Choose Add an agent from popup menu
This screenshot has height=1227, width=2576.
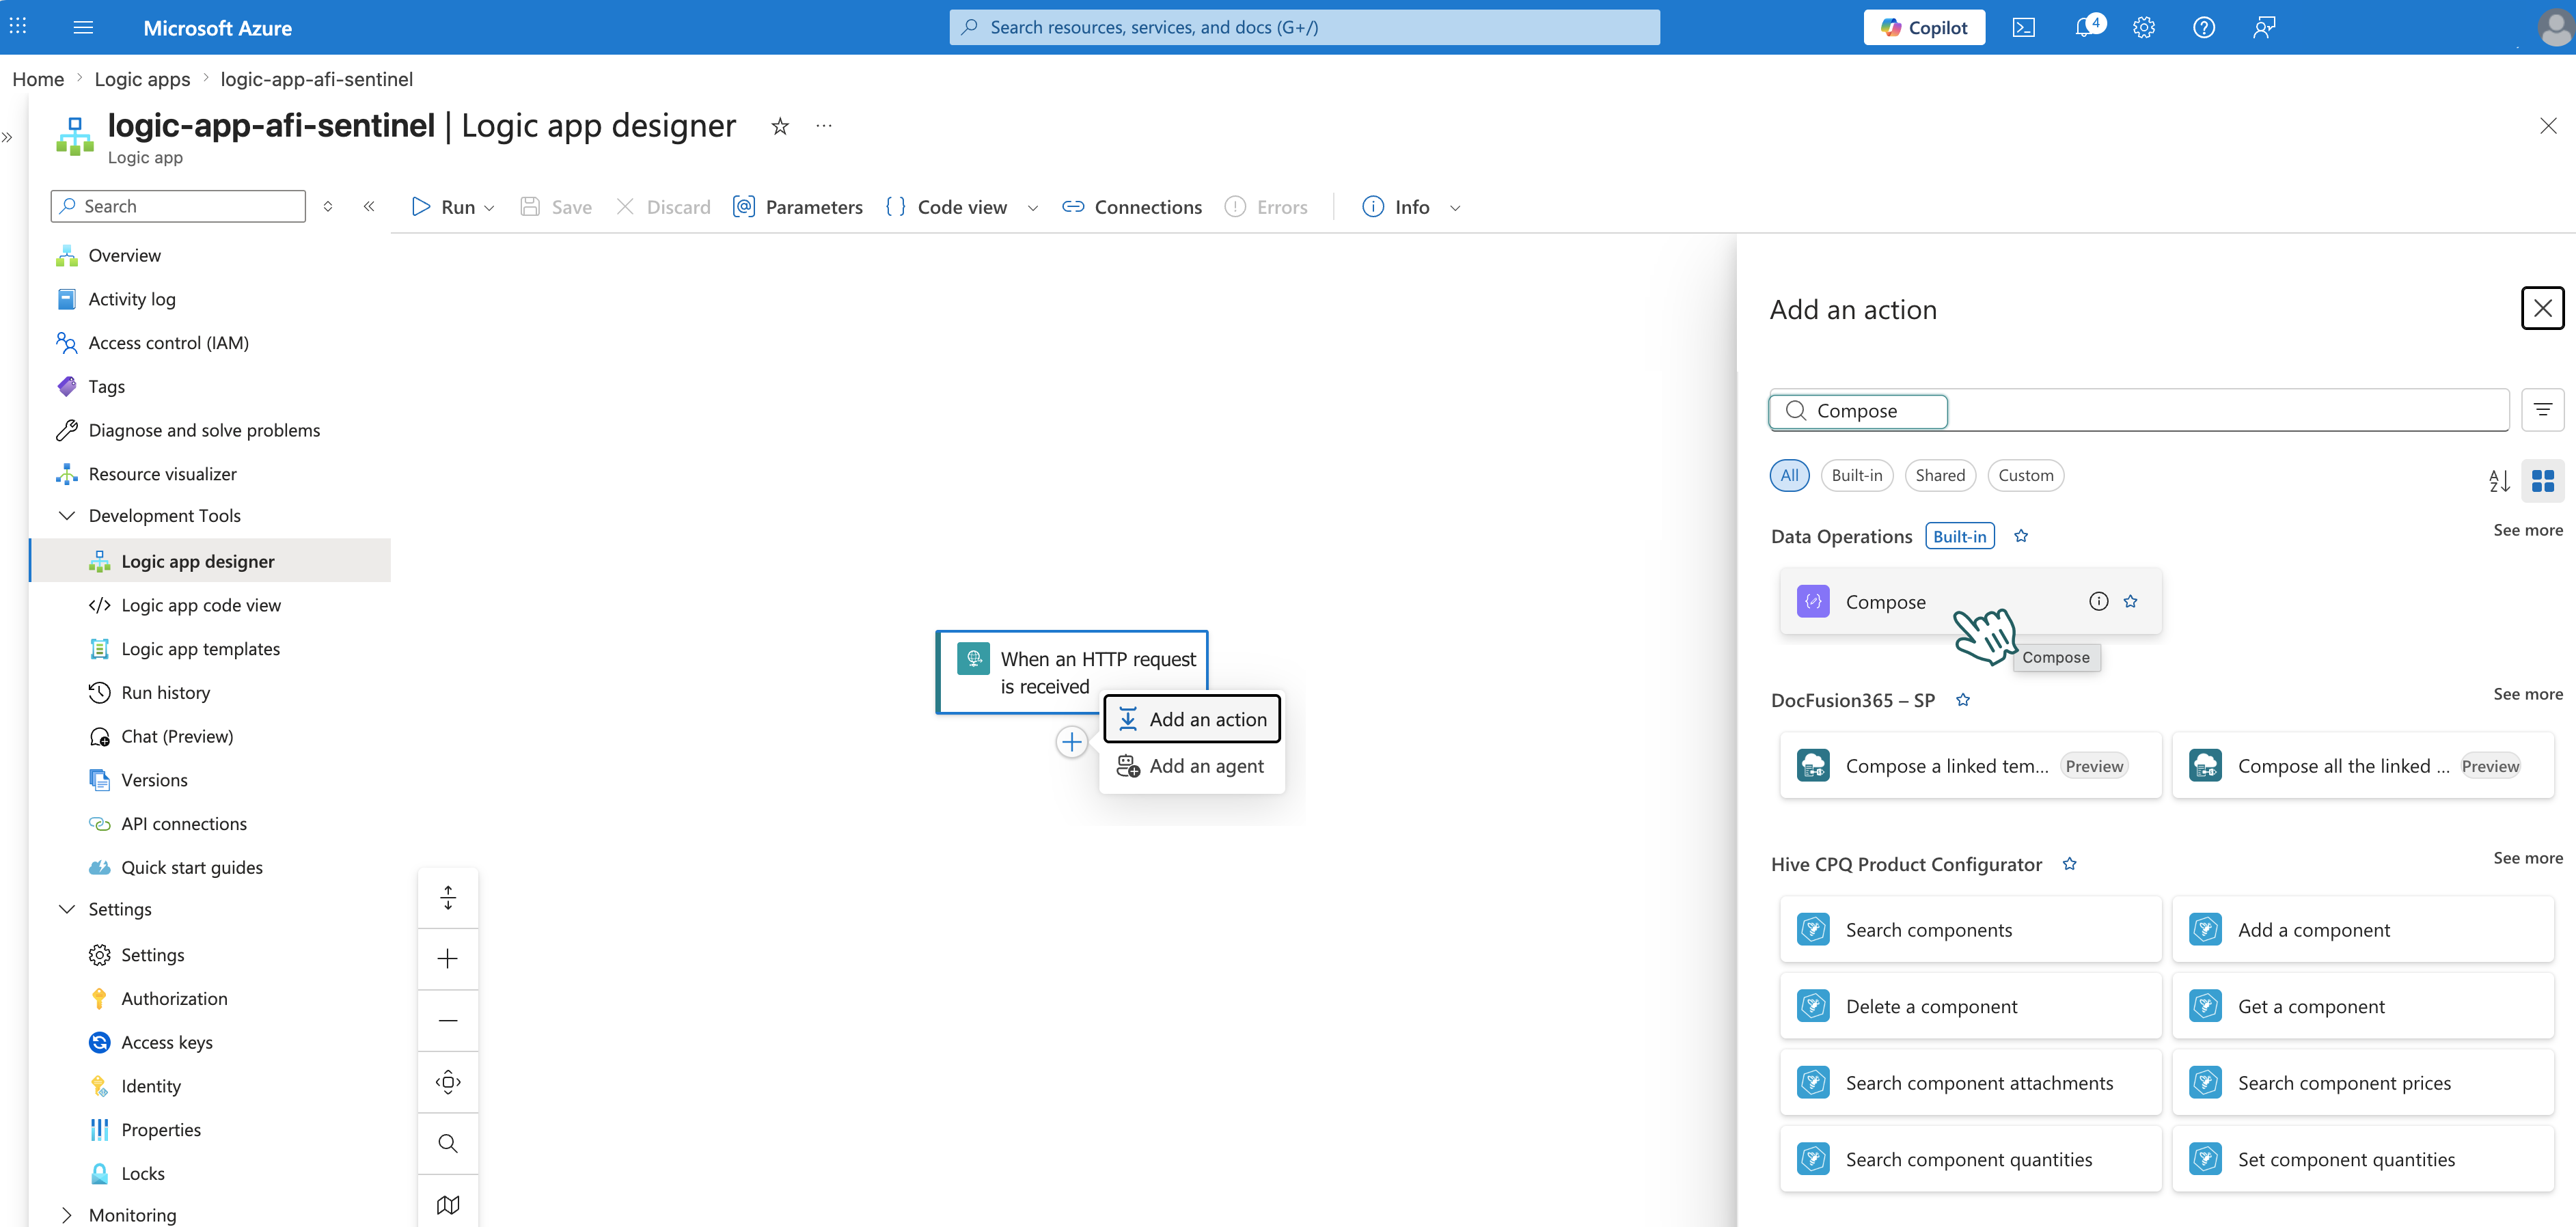point(1191,766)
